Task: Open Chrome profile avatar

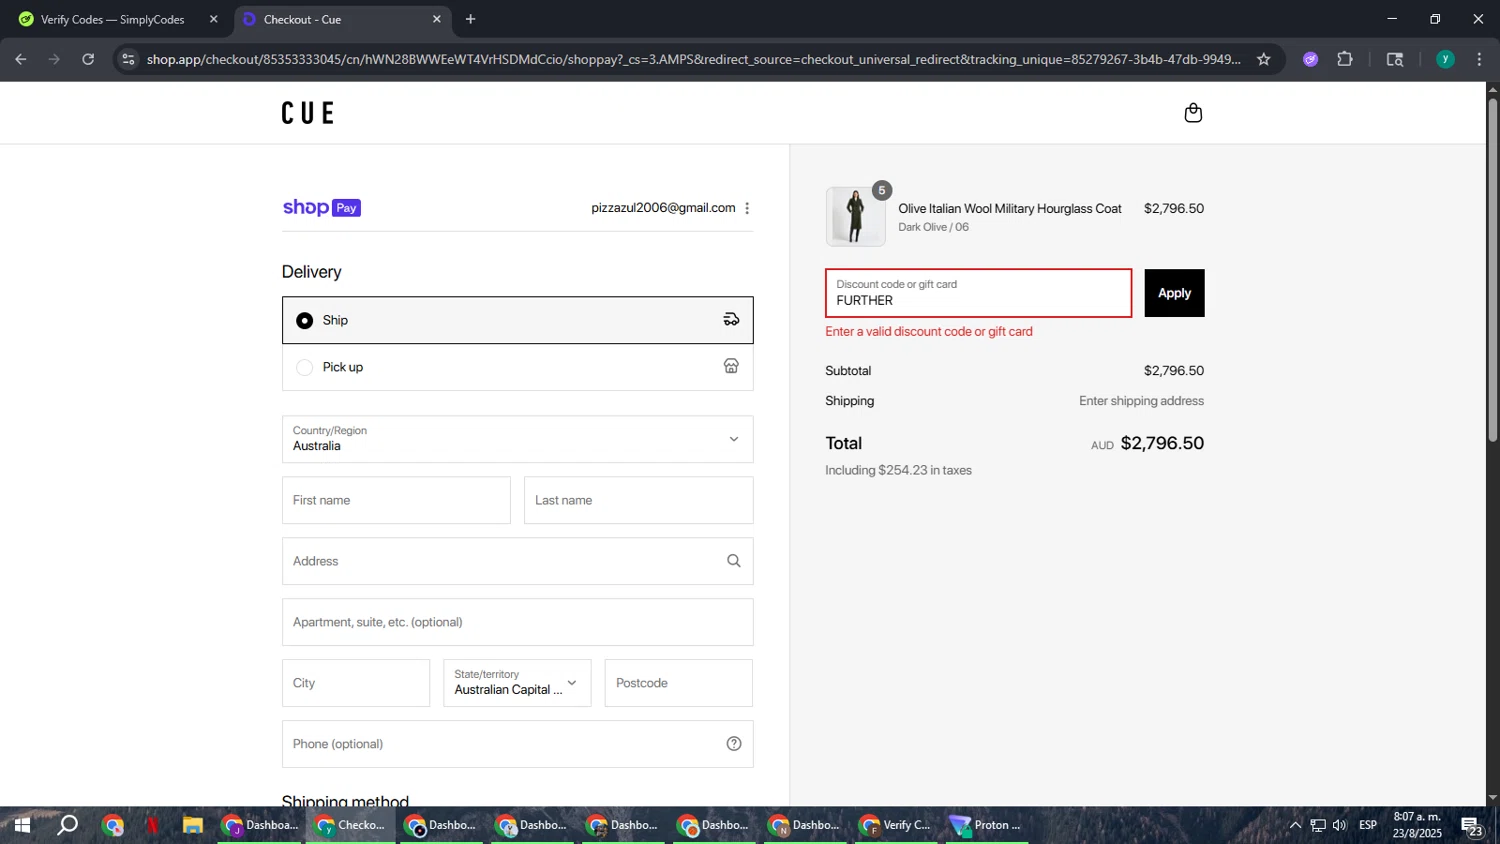Action: pos(1445,59)
